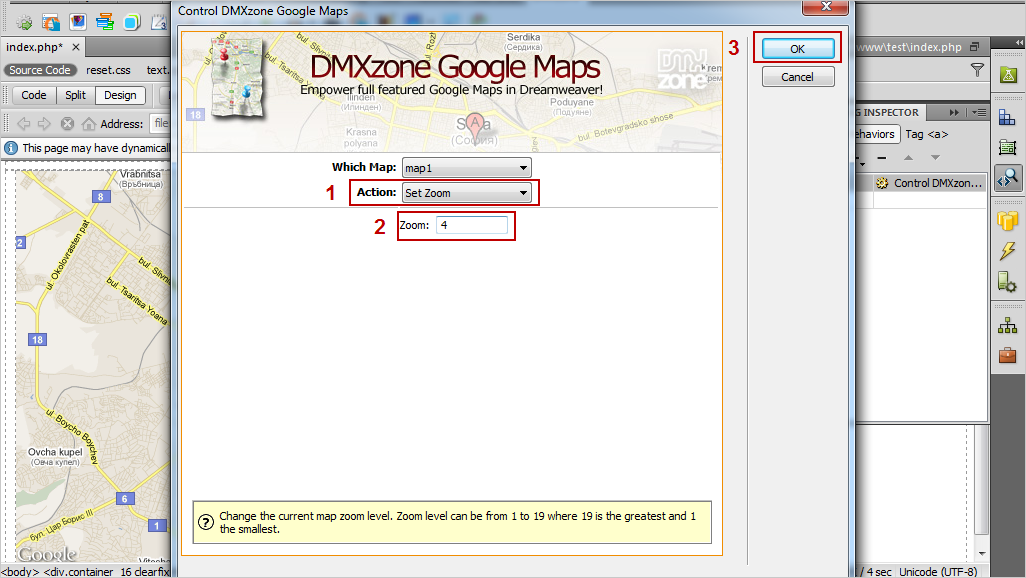Click the body tag in tag selector

(20, 571)
